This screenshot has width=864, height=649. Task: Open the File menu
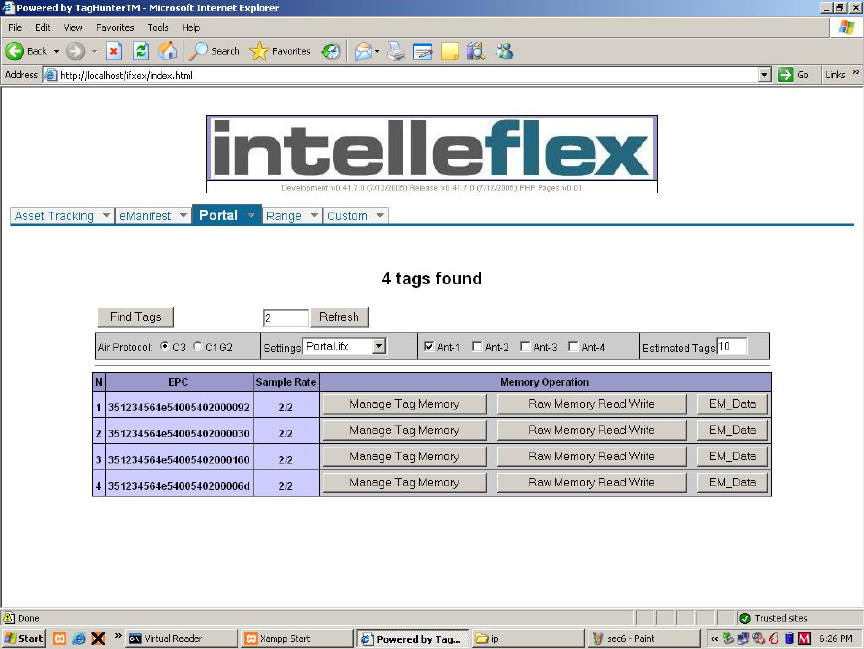(15, 28)
